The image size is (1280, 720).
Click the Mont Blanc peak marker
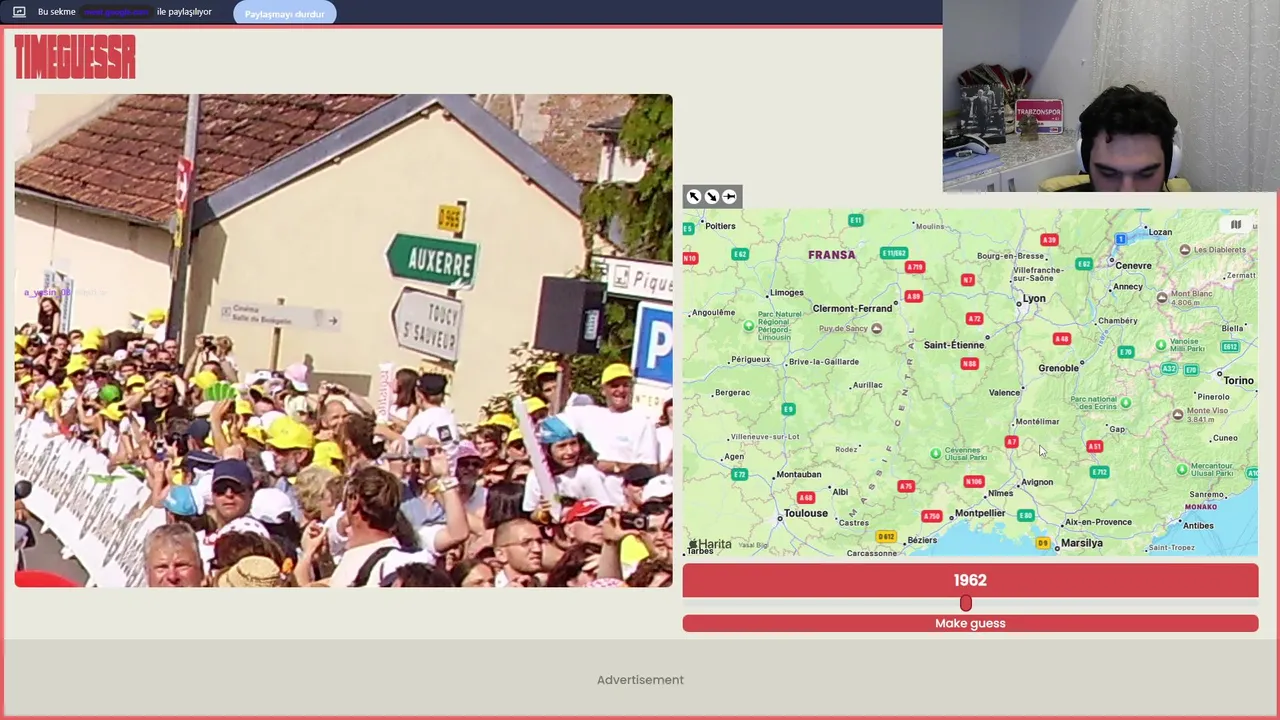(x=1162, y=297)
